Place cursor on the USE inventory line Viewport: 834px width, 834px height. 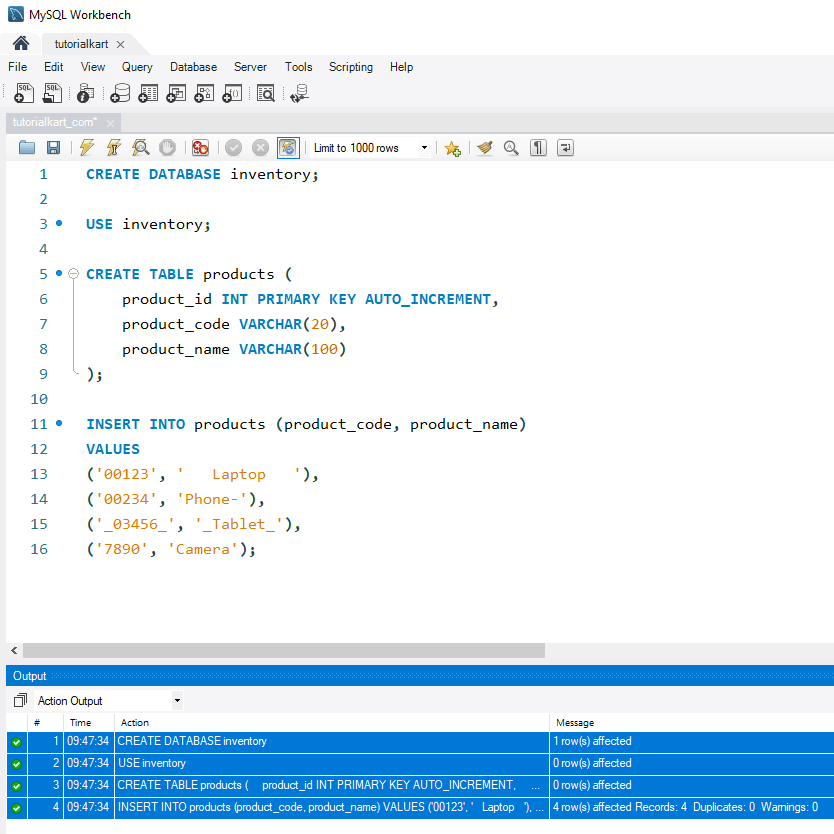pyautogui.click(x=148, y=224)
